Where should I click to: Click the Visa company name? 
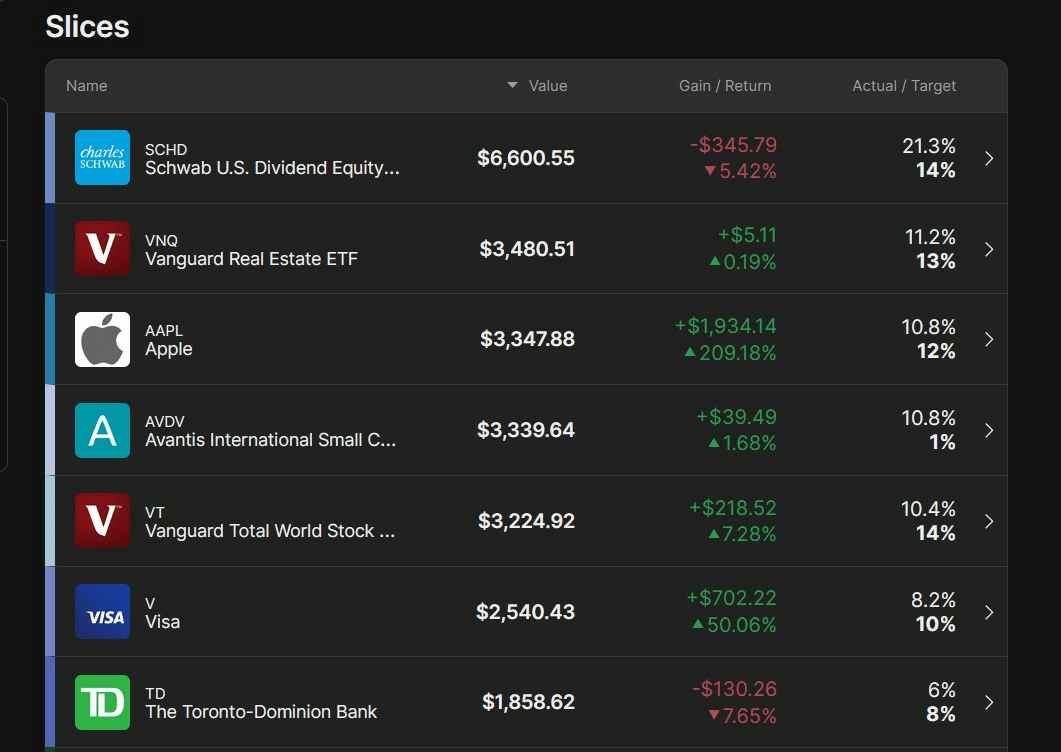162,622
